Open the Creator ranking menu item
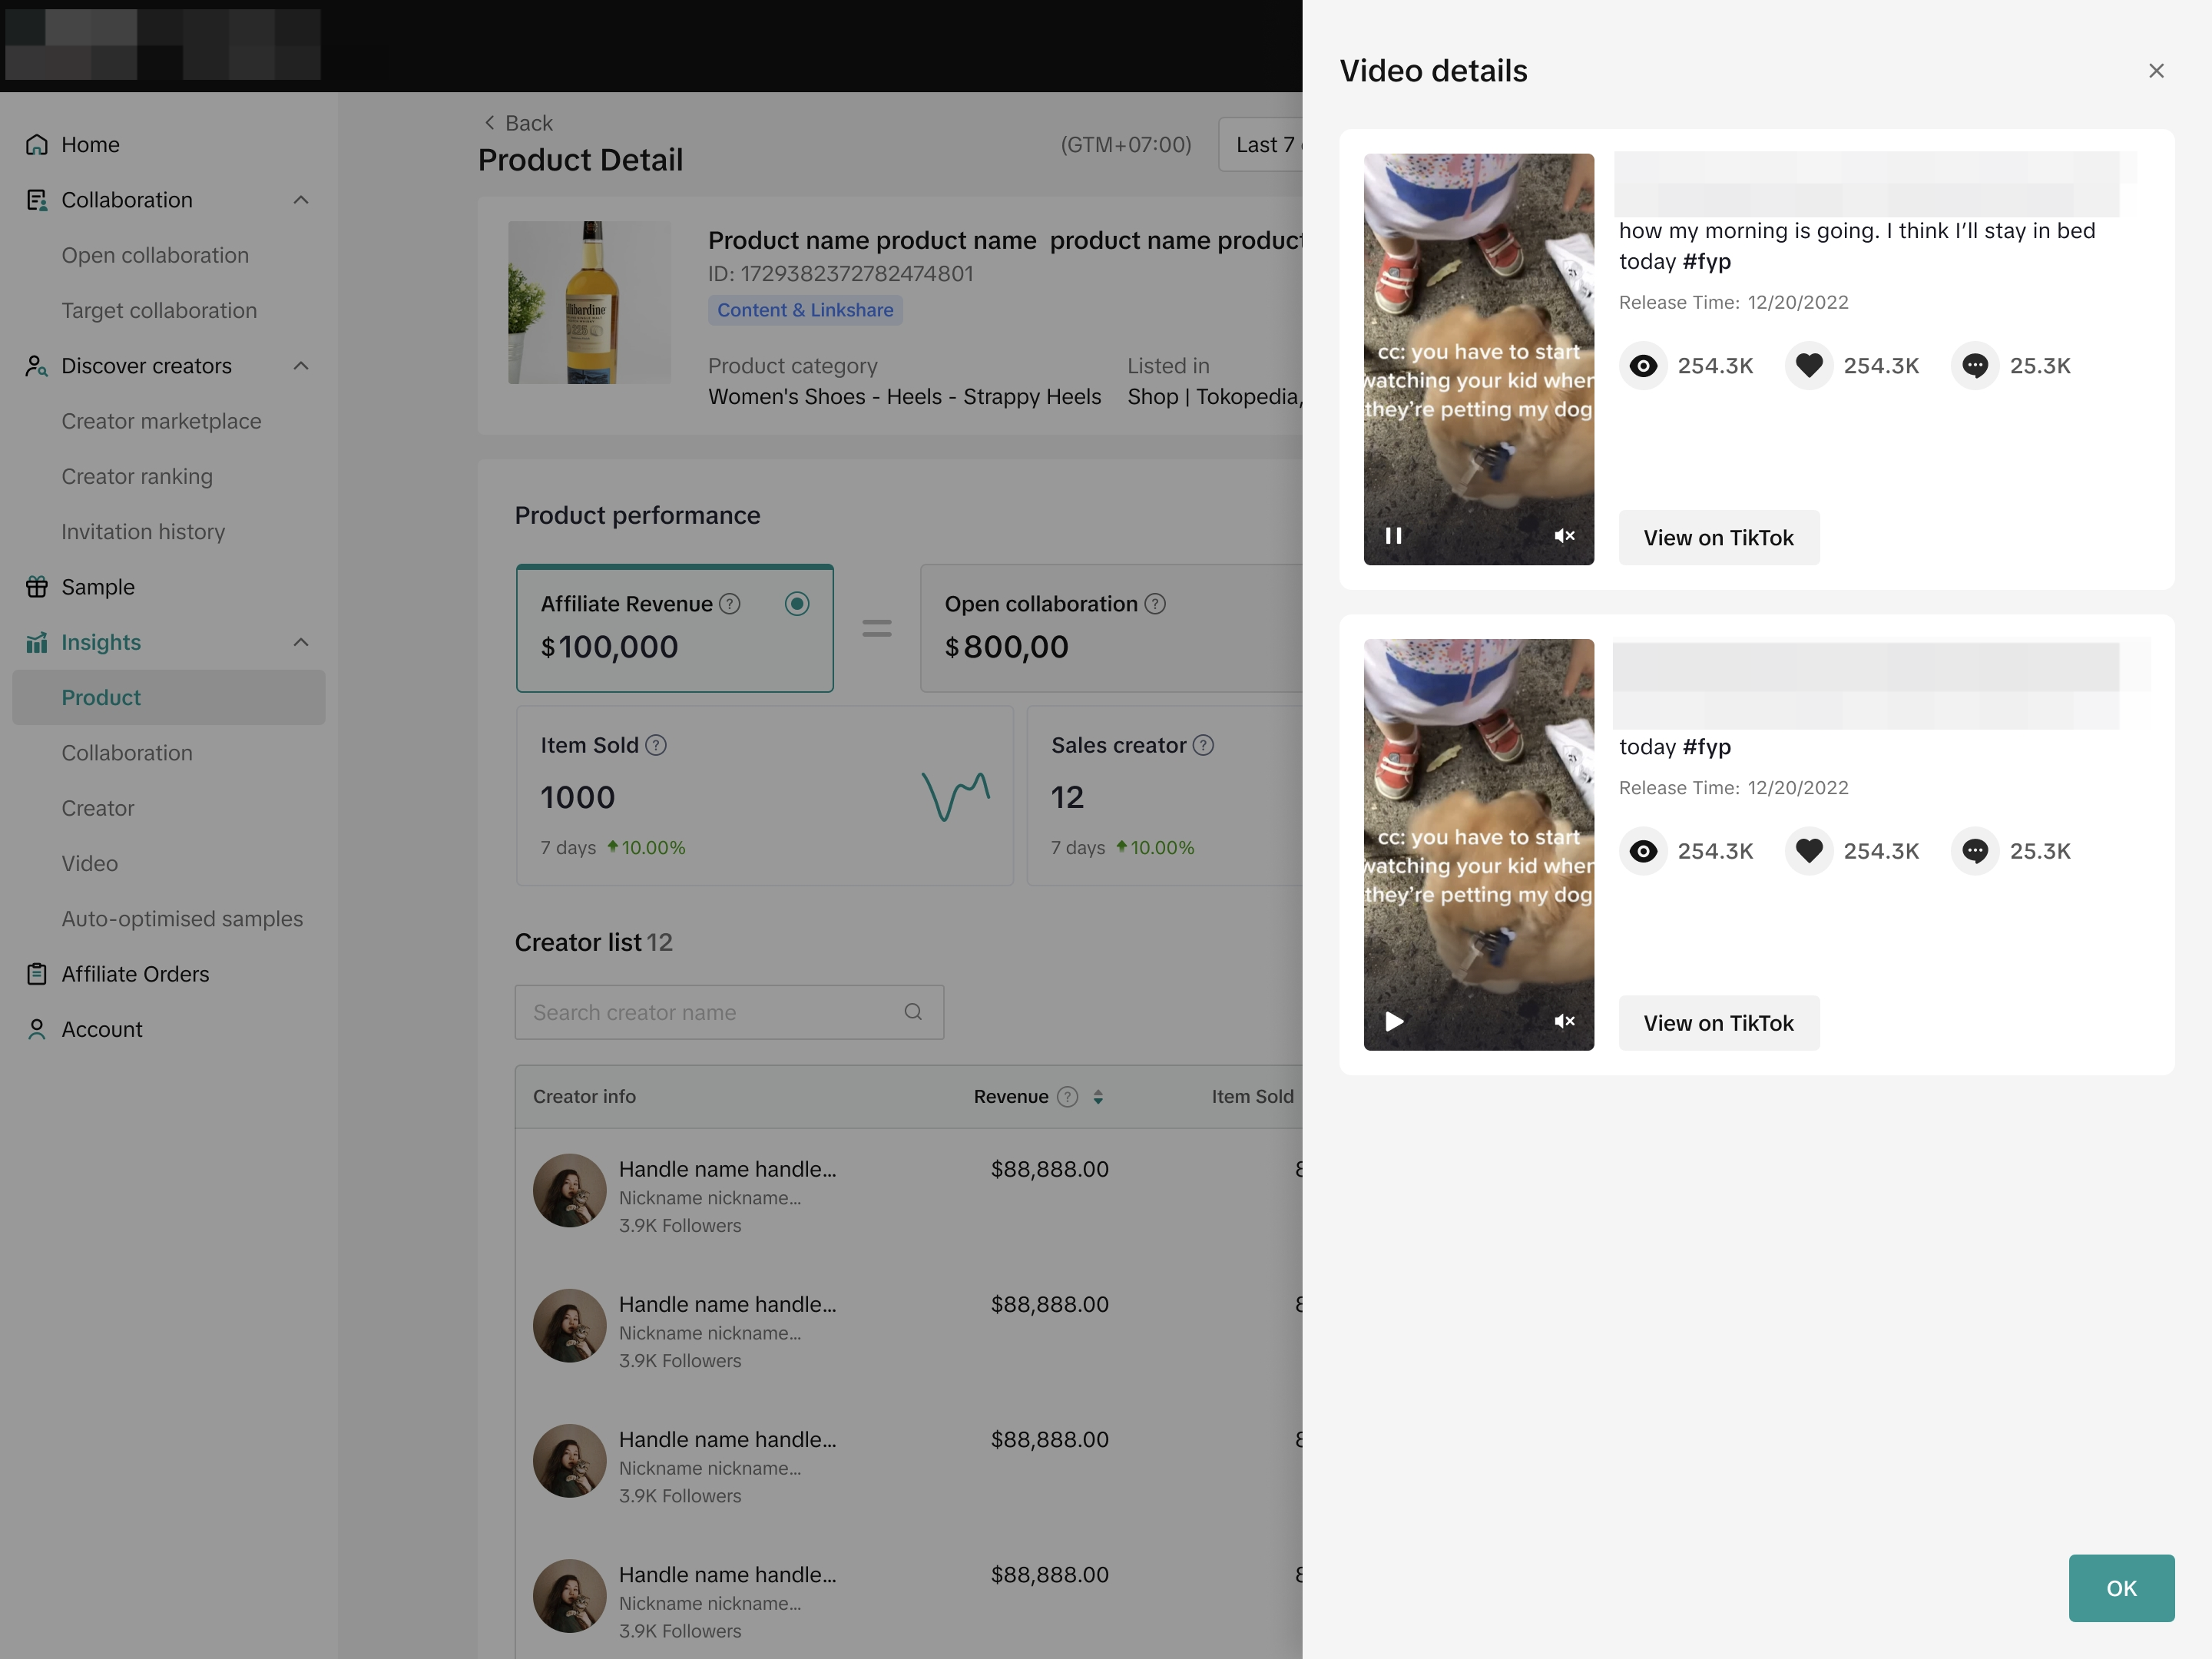The height and width of the screenshot is (1659, 2212). coord(137,476)
